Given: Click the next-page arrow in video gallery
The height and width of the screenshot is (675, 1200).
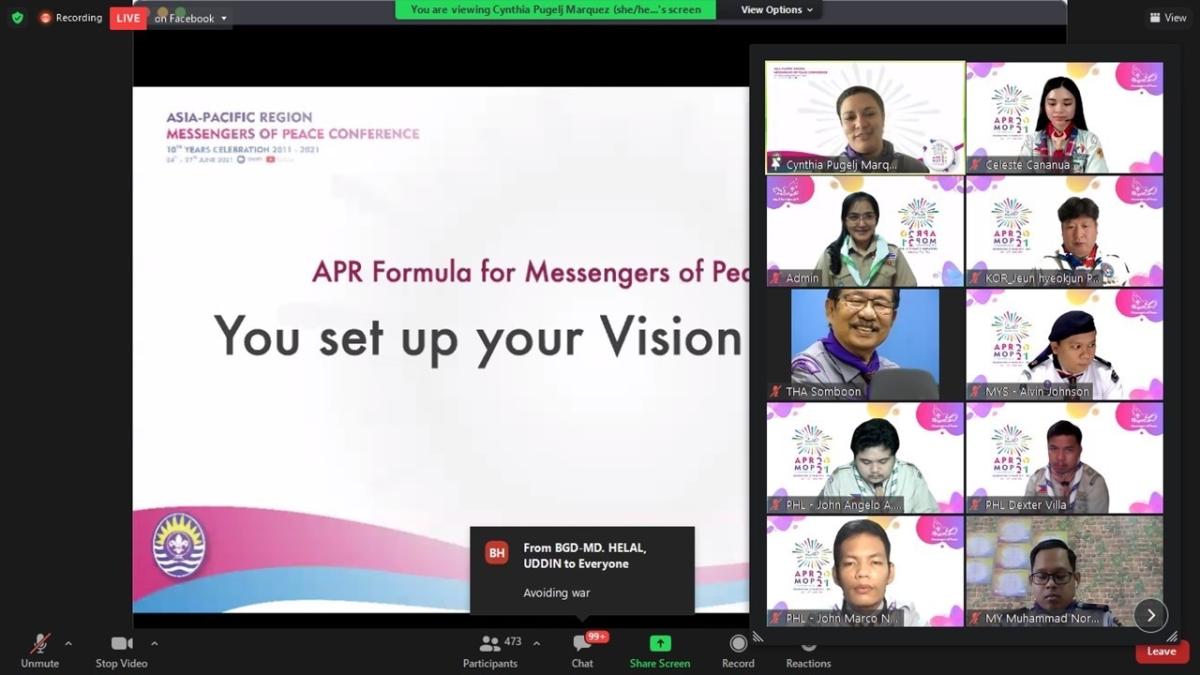Looking at the screenshot, I should (x=1150, y=615).
